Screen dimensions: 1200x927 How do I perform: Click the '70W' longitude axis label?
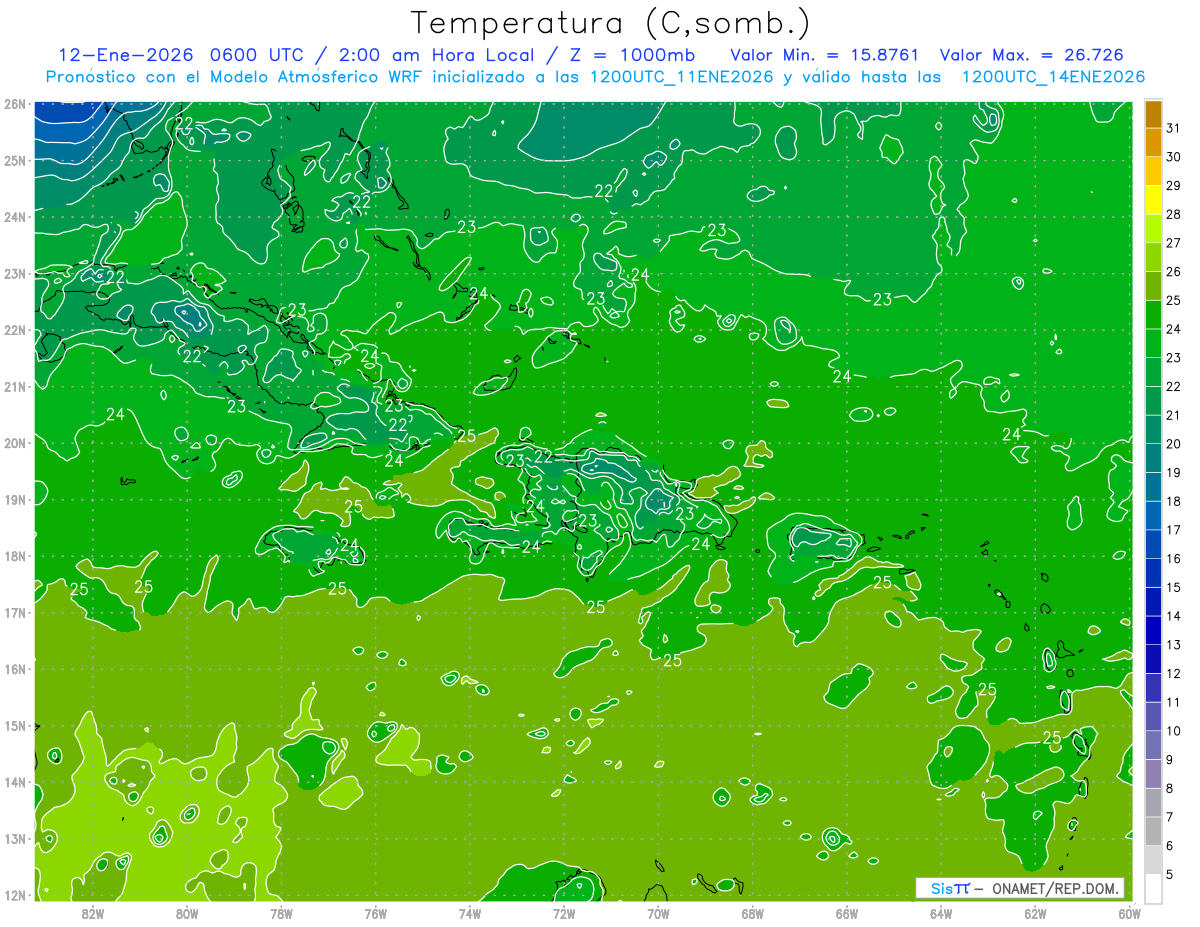[x=658, y=913]
